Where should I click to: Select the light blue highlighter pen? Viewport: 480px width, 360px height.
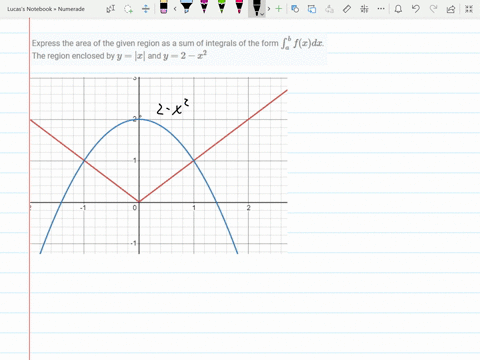pos(187,7)
